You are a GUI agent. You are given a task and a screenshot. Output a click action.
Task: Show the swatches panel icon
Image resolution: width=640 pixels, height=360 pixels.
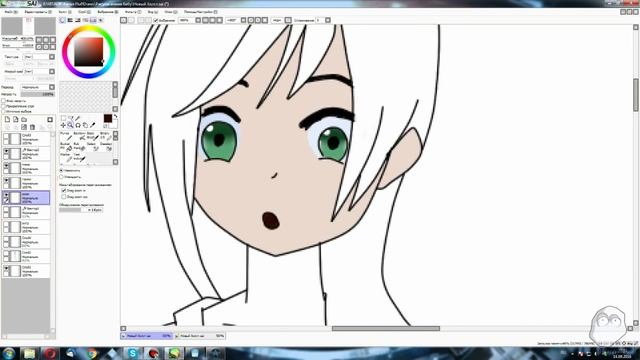coord(93,20)
